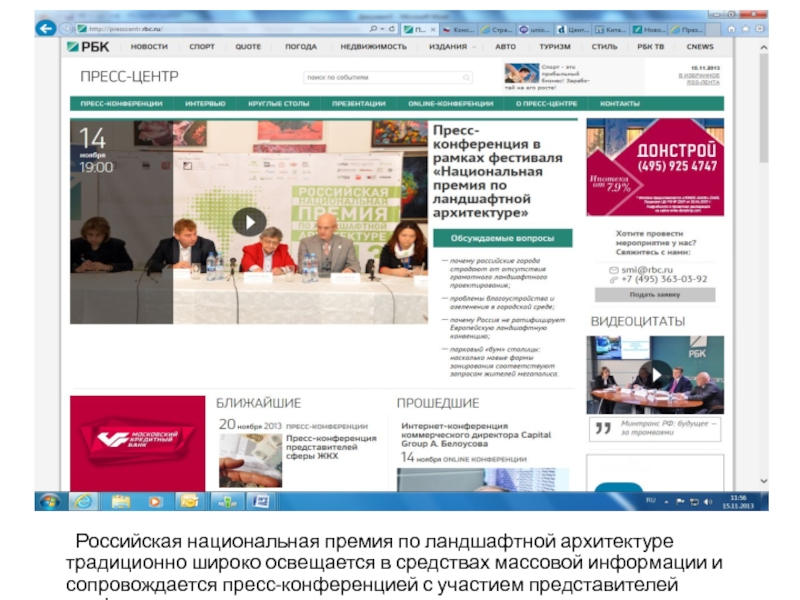
Task: Click the browser Forward arrow button
Action: (65, 29)
